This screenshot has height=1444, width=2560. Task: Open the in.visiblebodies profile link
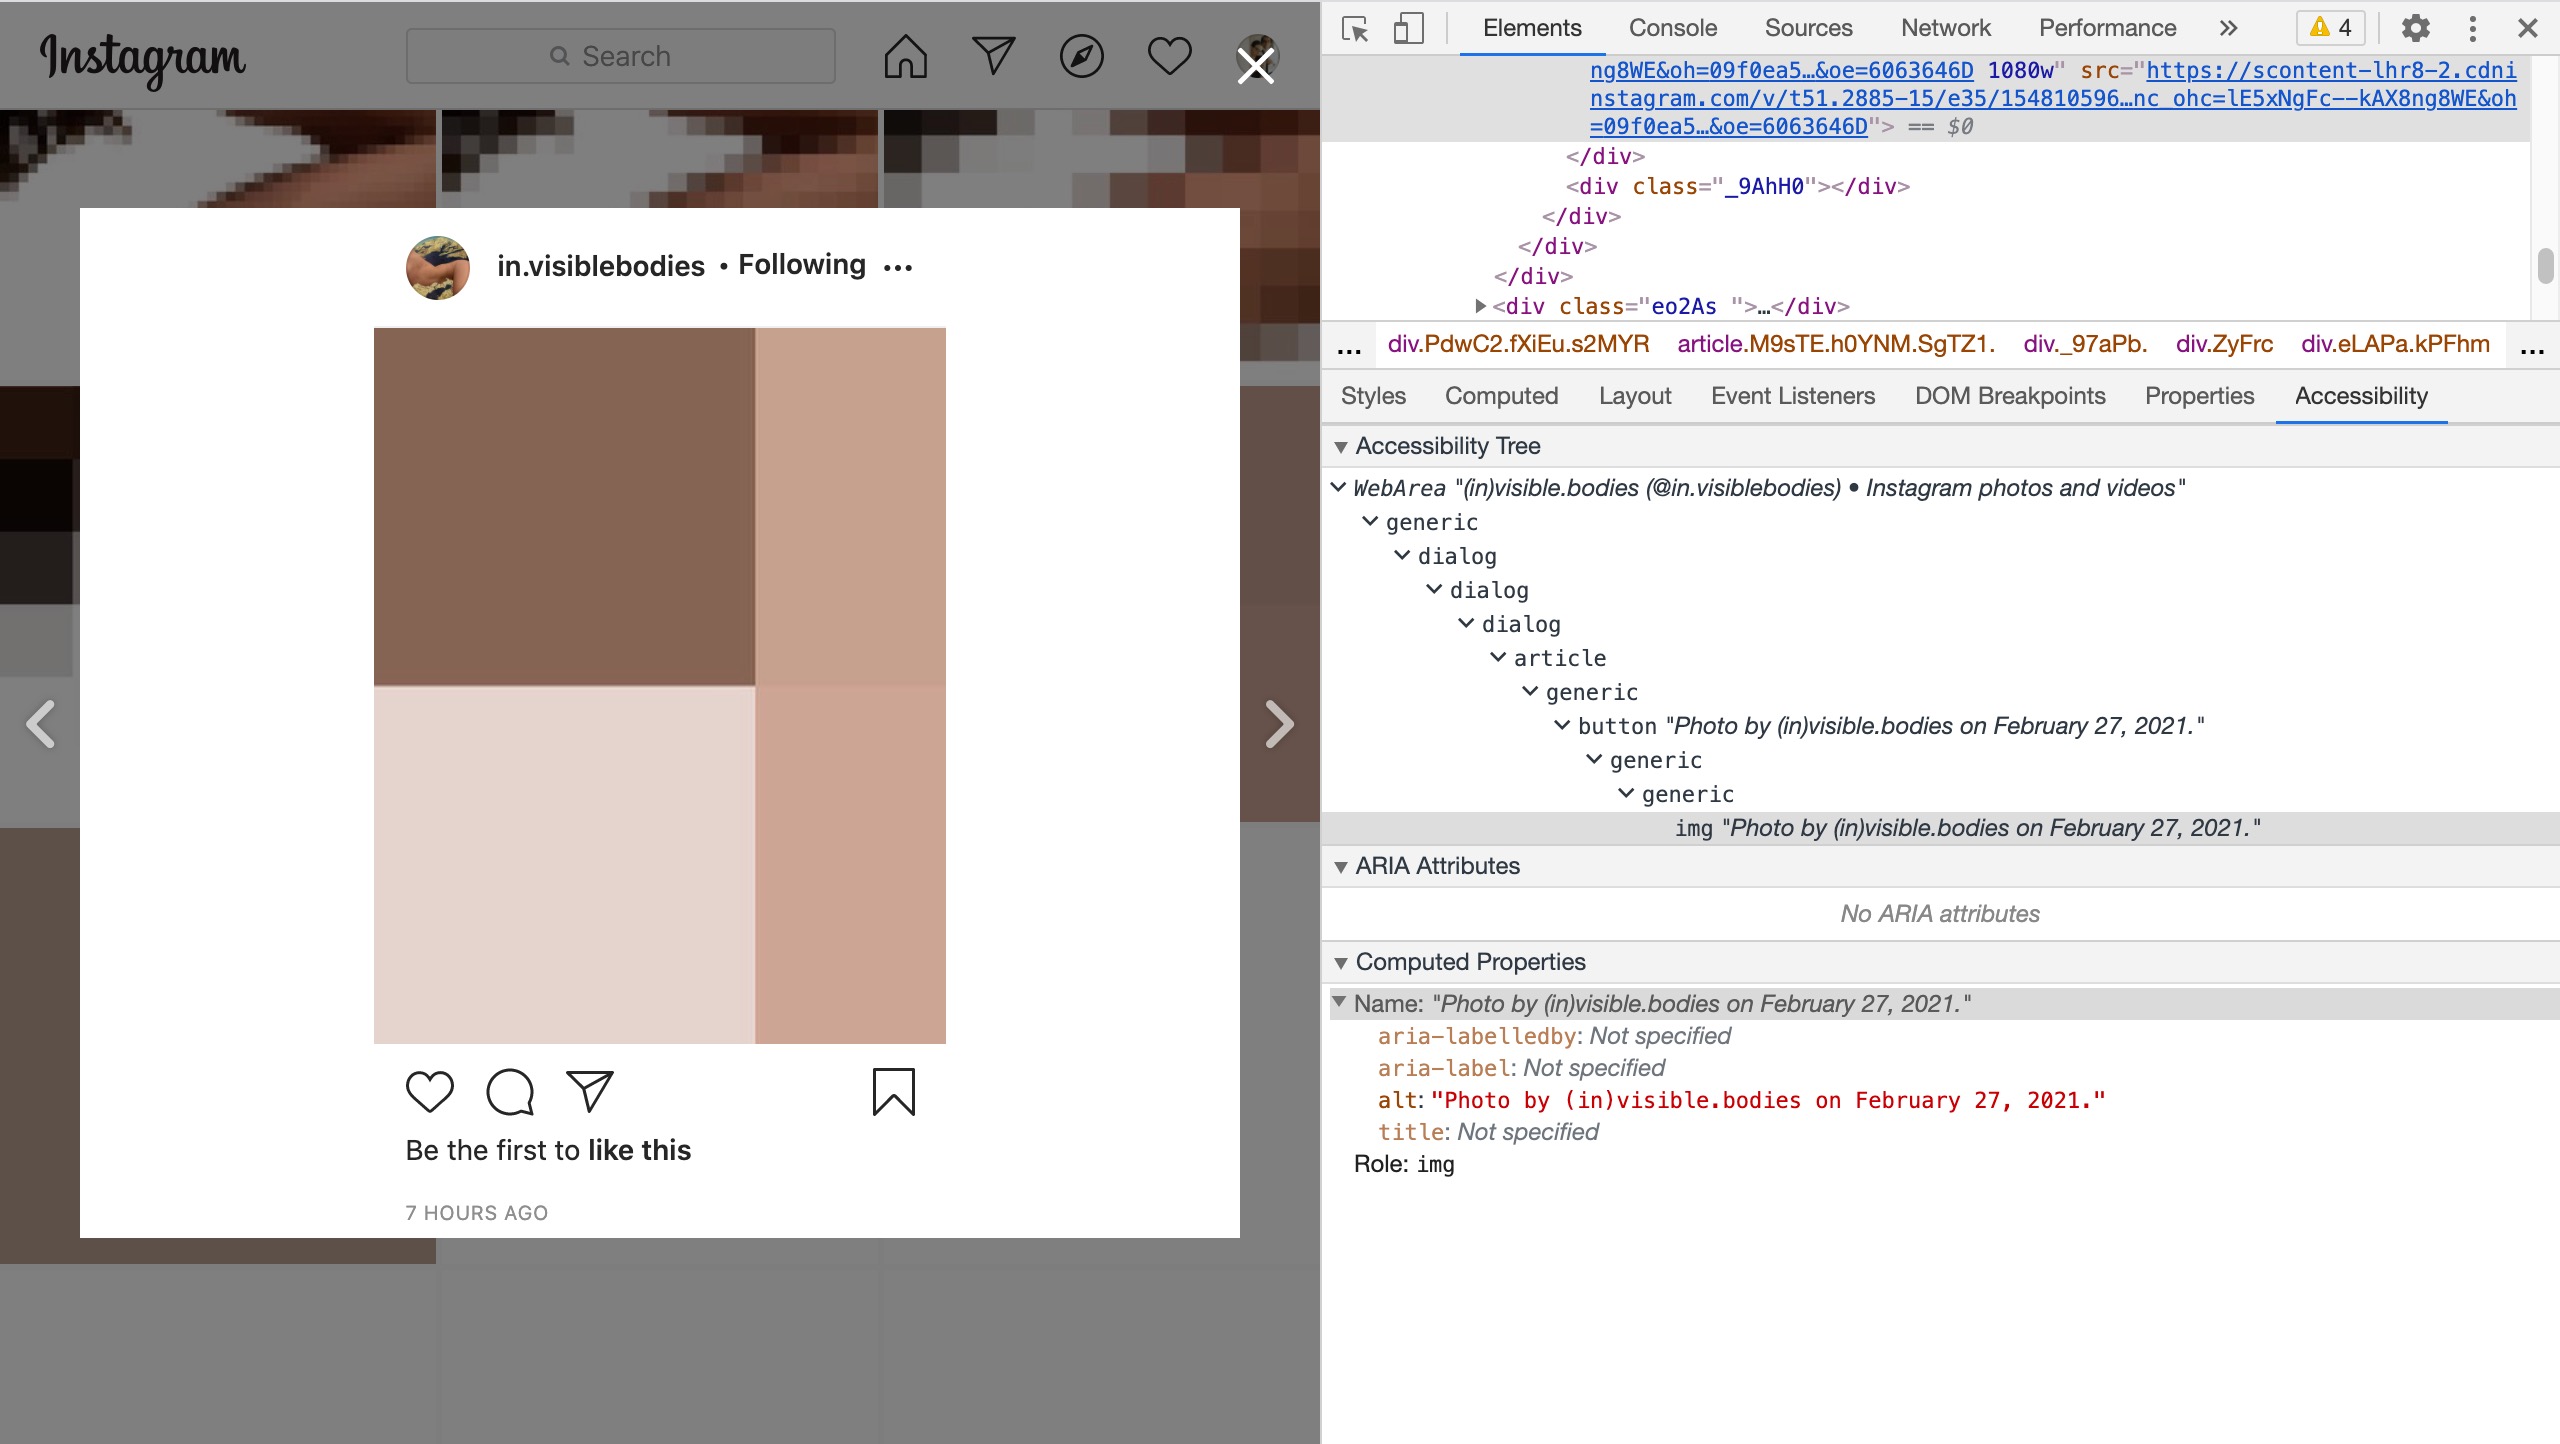pyautogui.click(x=601, y=266)
